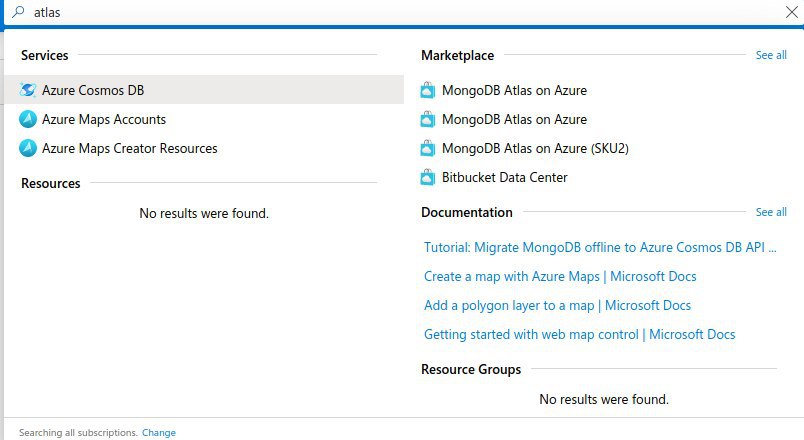
Task: Open Create a map with Azure Maps doc
Action: click(560, 276)
